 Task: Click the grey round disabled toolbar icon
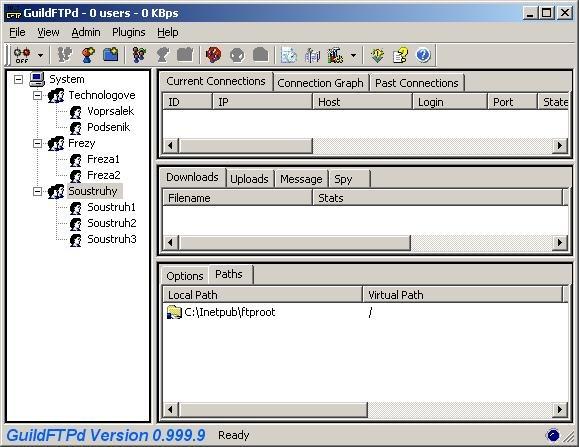[x=237, y=55]
